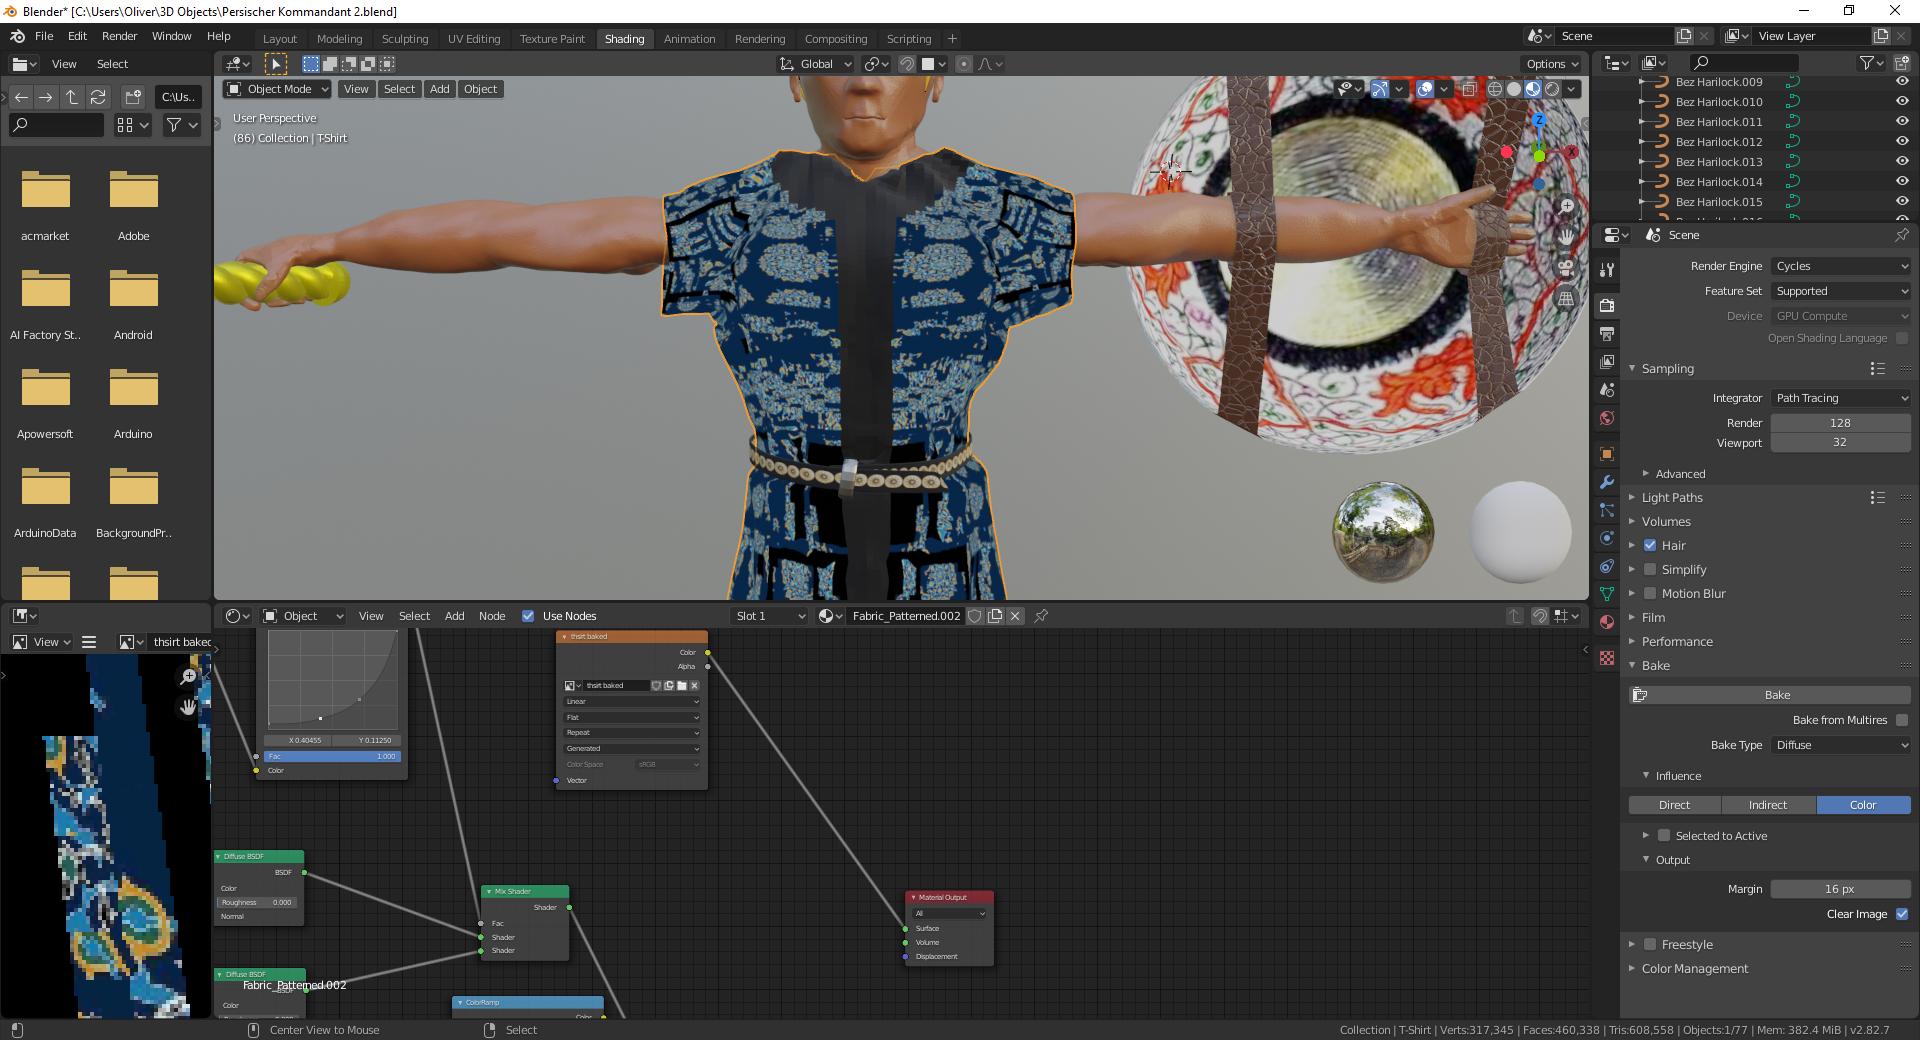This screenshot has width=1920, height=1040.
Task: Open the Material properties tab
Action: point(1606,622)
